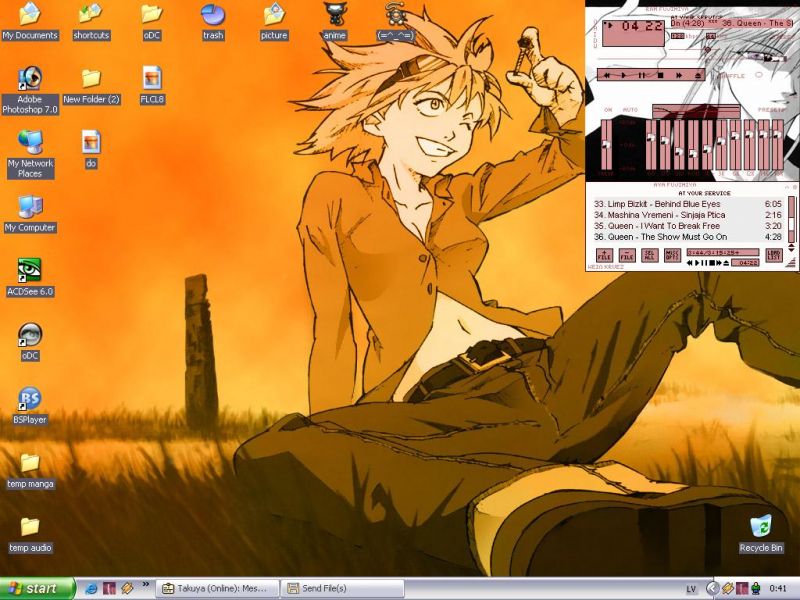Viewport: 800px width, 600px height.
Task: Click Winamp volume slider knob
Action: click(707, 50)
